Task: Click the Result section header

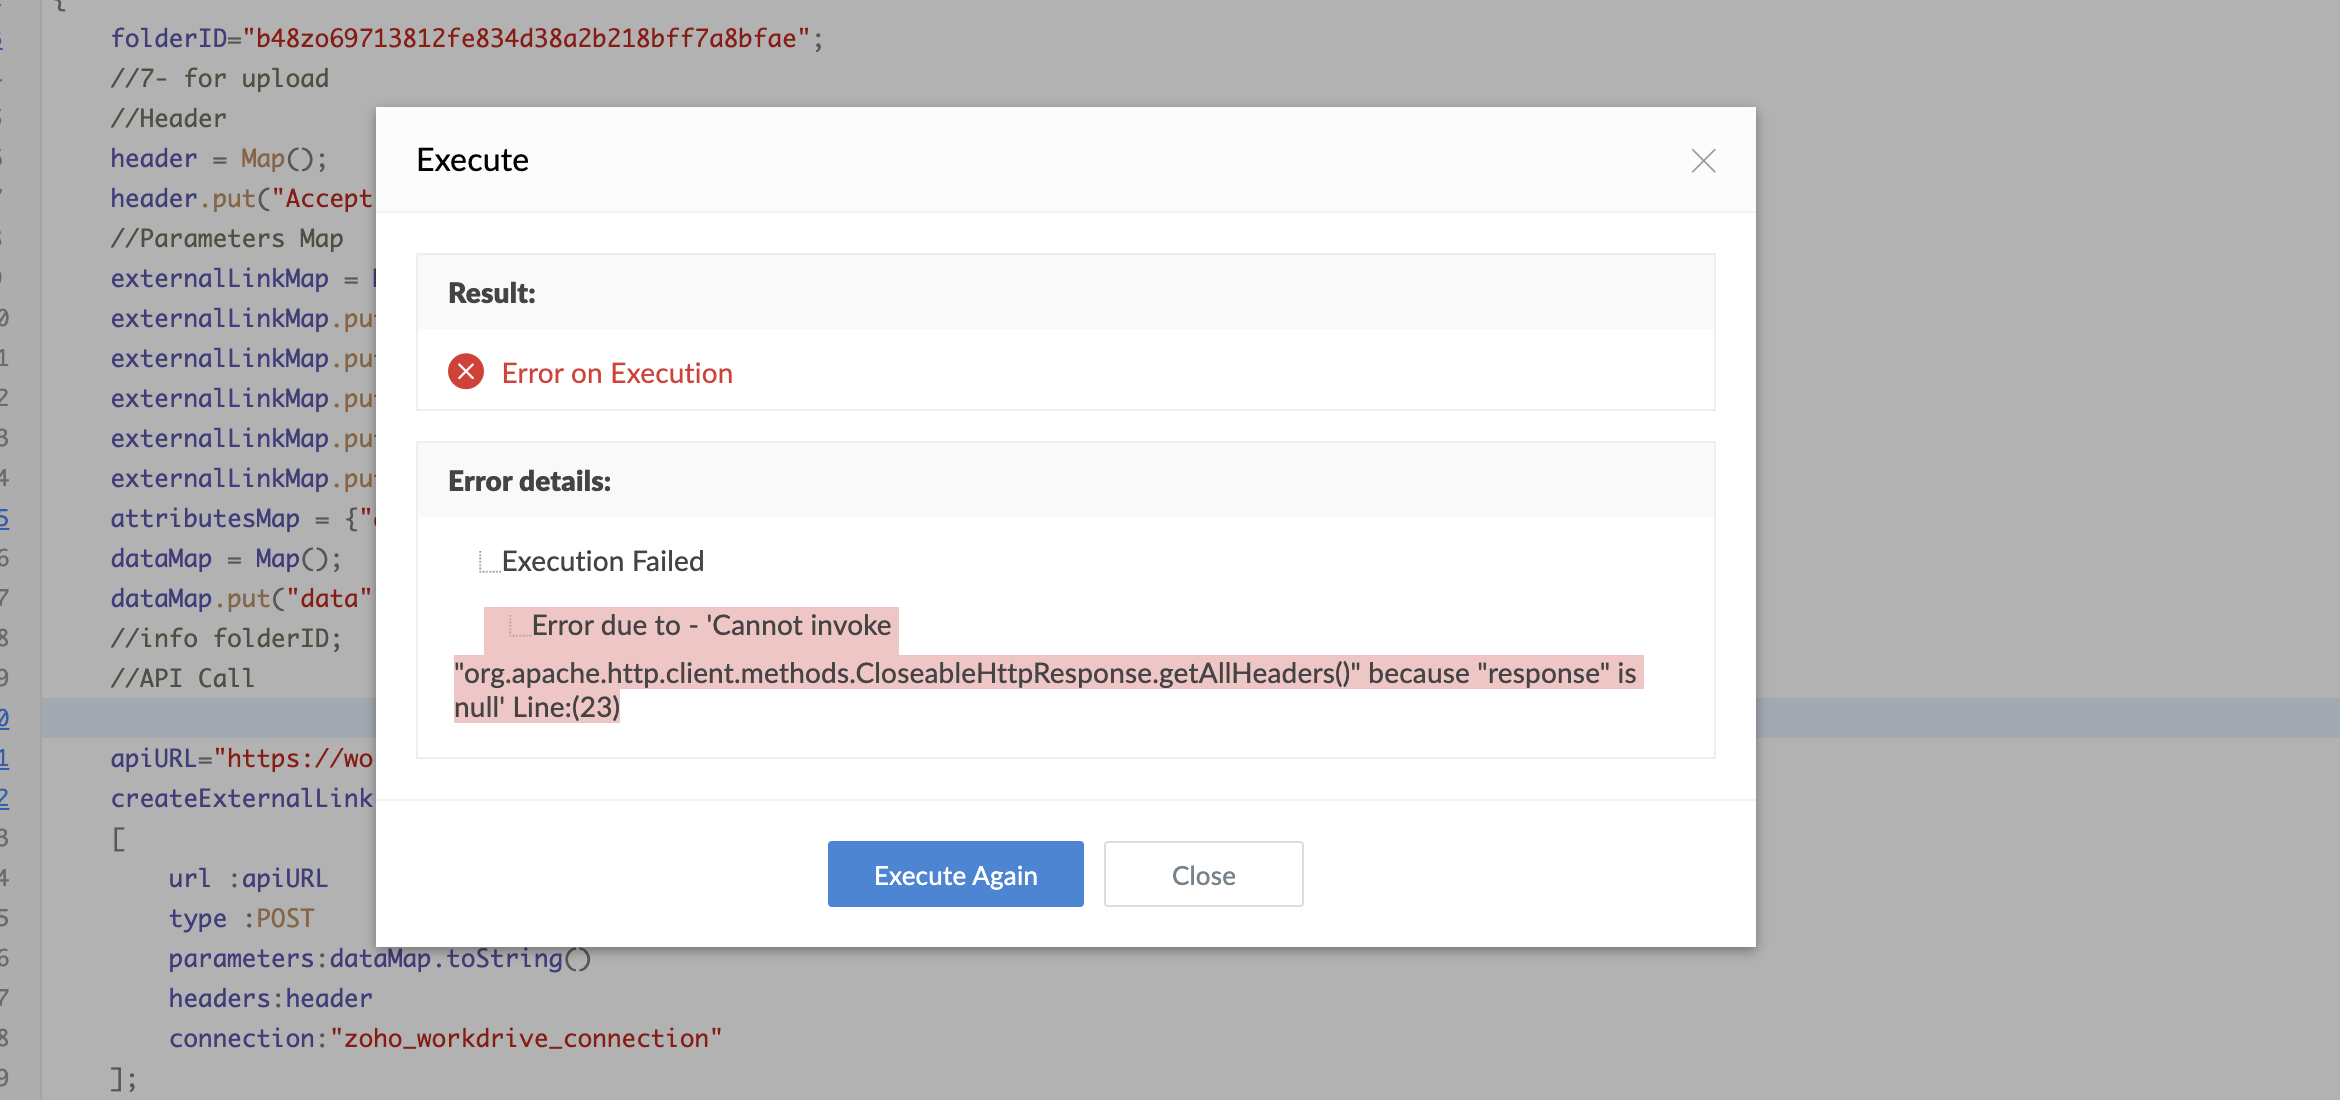Action: [492, 293]
